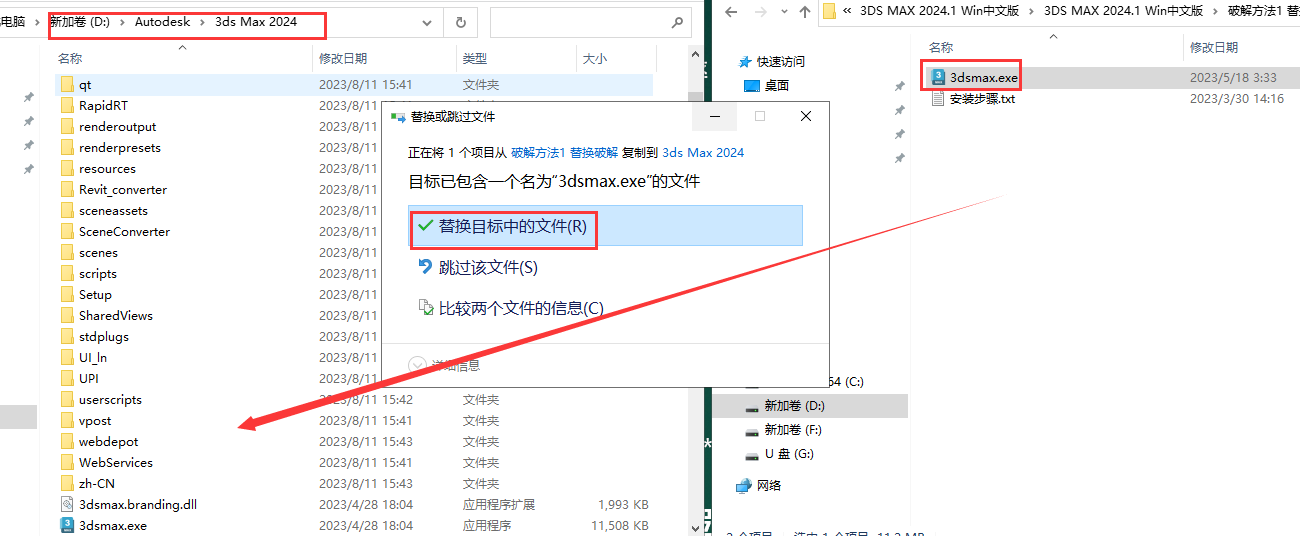
Task: Select the renderpresets folder icon
Action: [68, 148]
